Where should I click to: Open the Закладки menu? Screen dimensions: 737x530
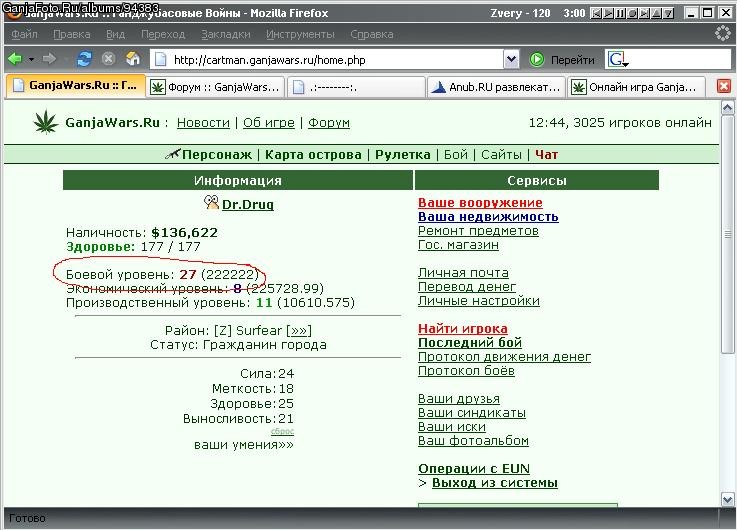[x=226, y=34]
